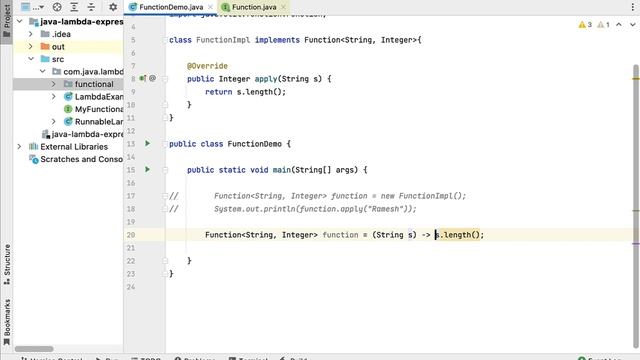The width and height of the screenshot is (640, 360).
Task: Expand the functional package
Action: 54,84
